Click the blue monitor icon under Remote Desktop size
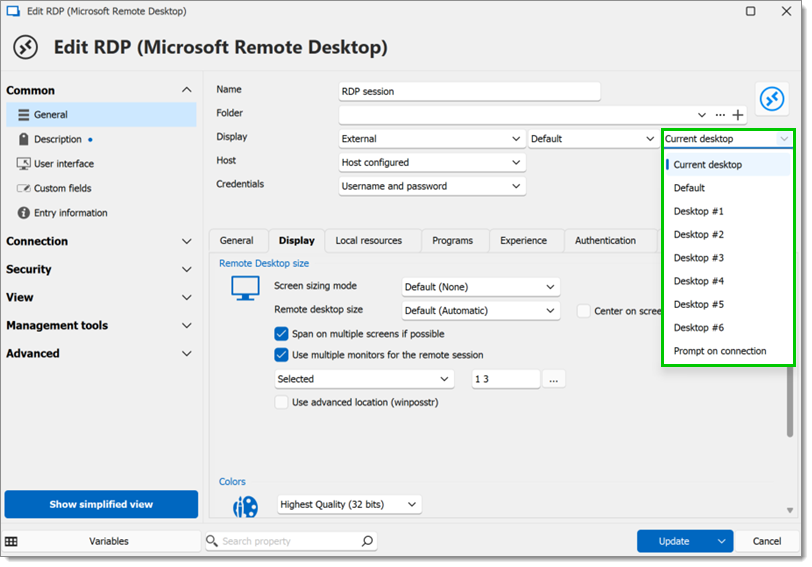The image size is (812, 567). pyautogui.click(x=245, y=288)
